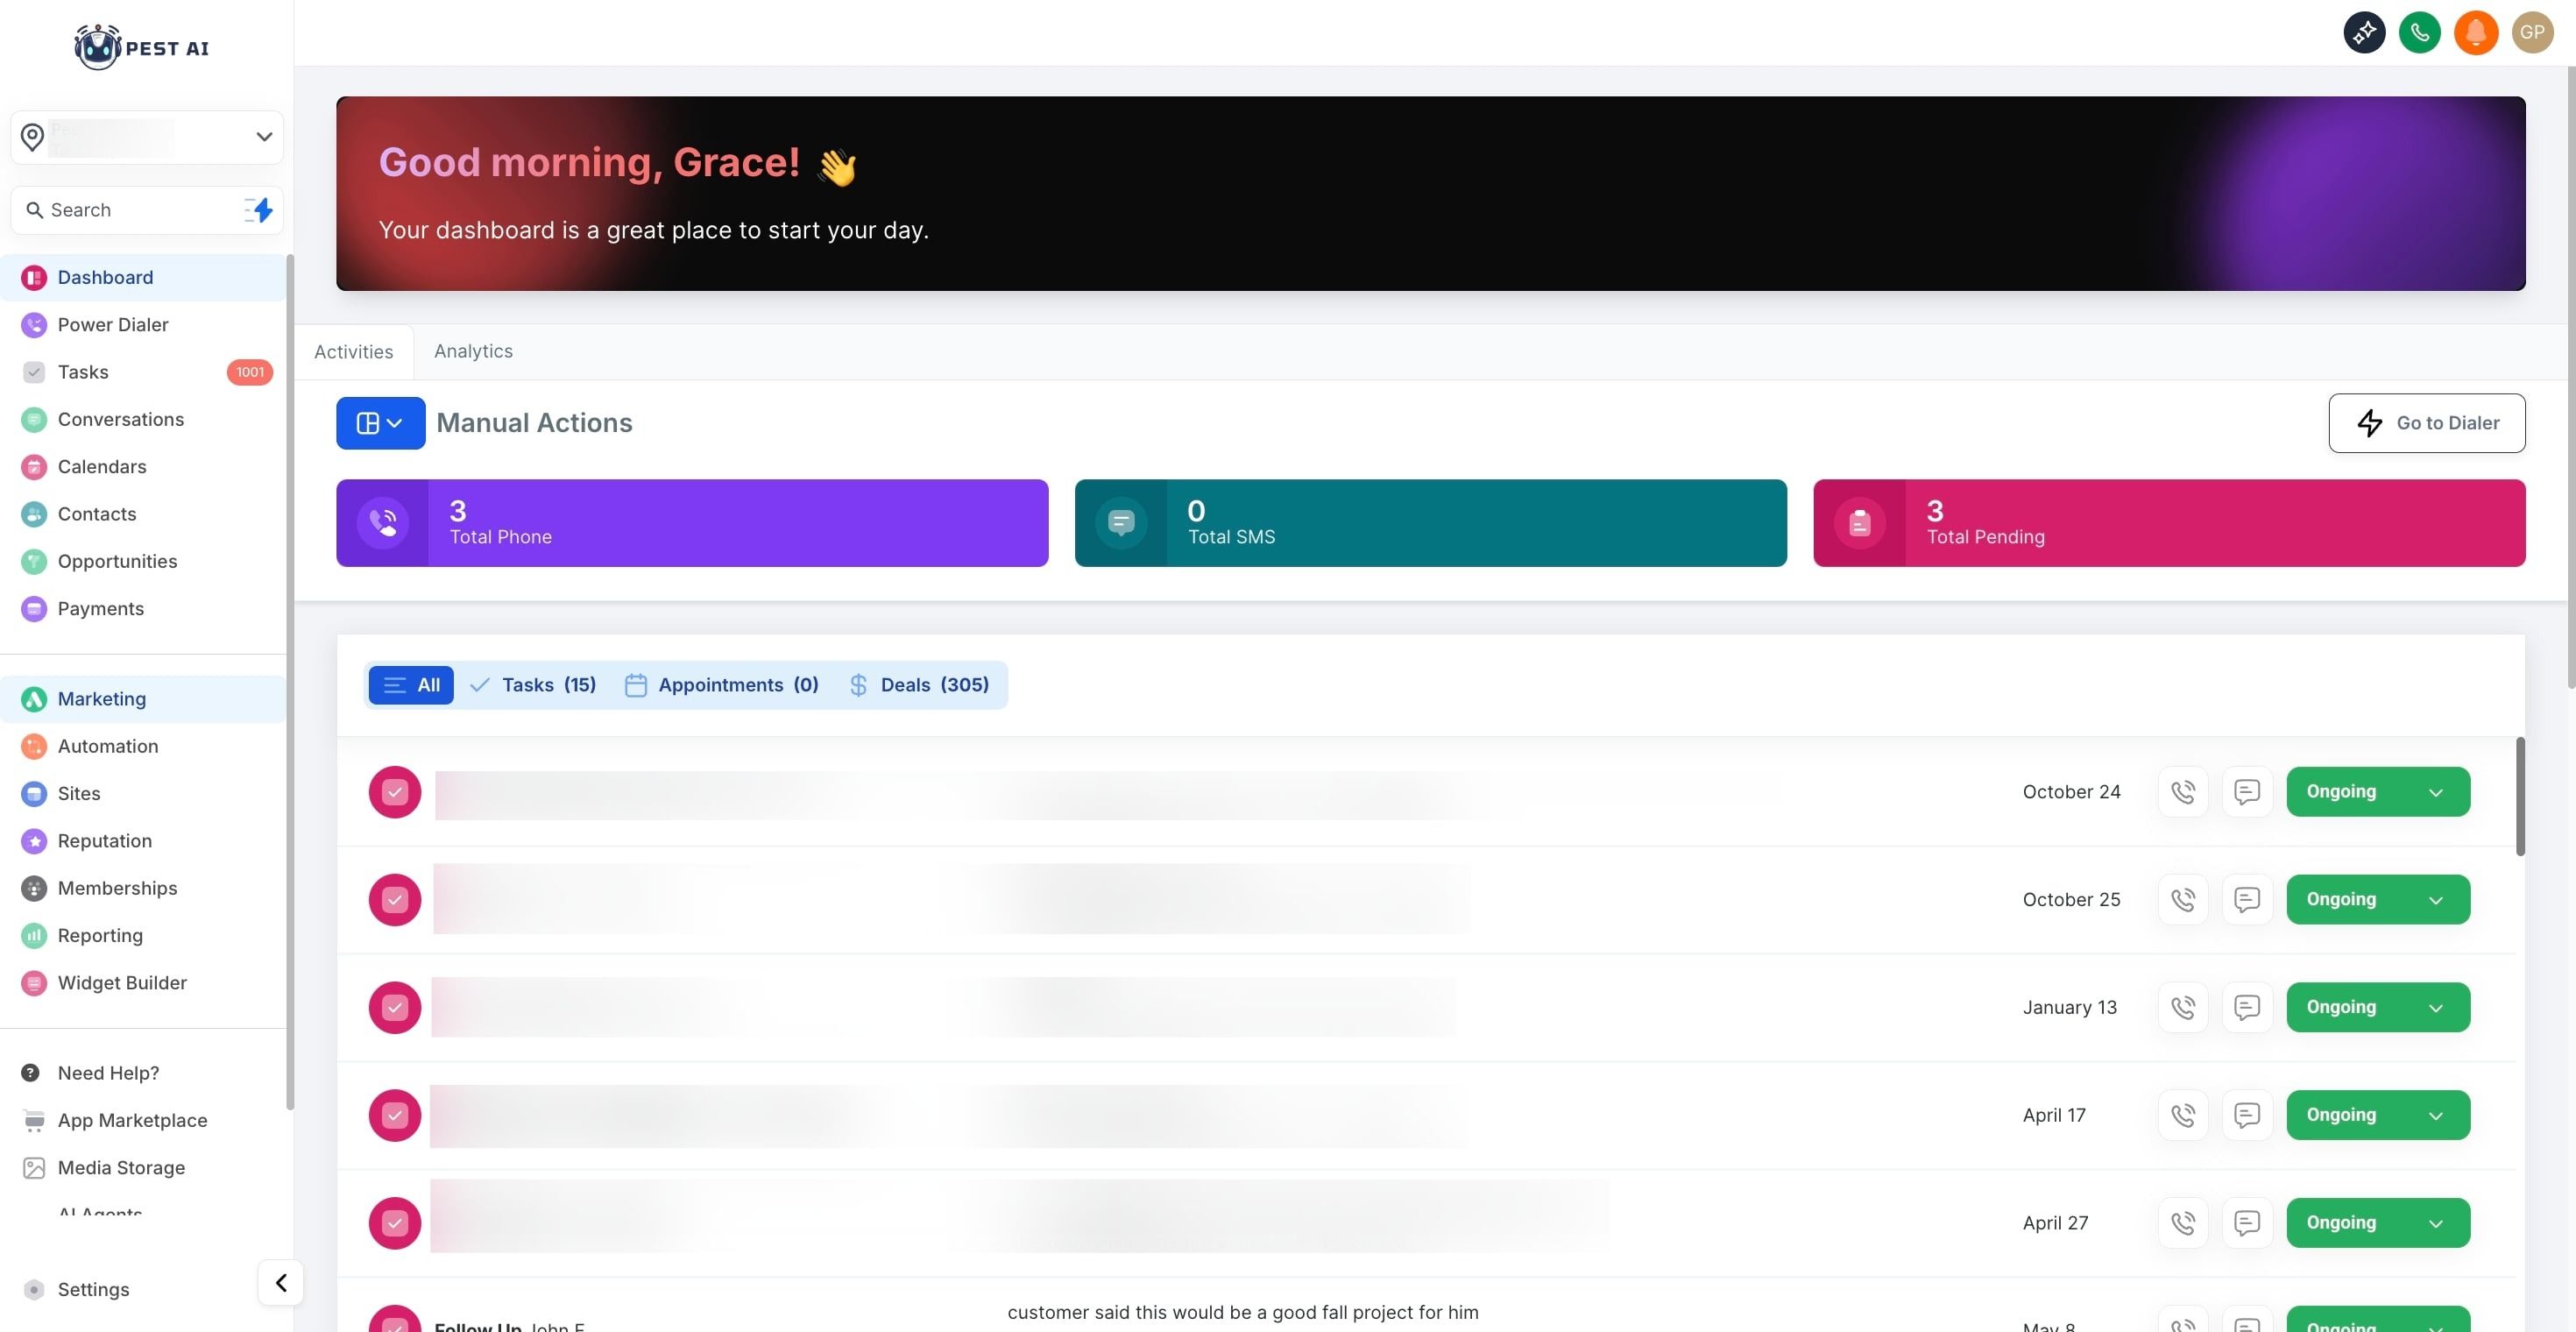Click the Sites sidebar icon
The width and height of the screenshot is (2576, 1332).
pyautogui.click(x=34, y=794)
